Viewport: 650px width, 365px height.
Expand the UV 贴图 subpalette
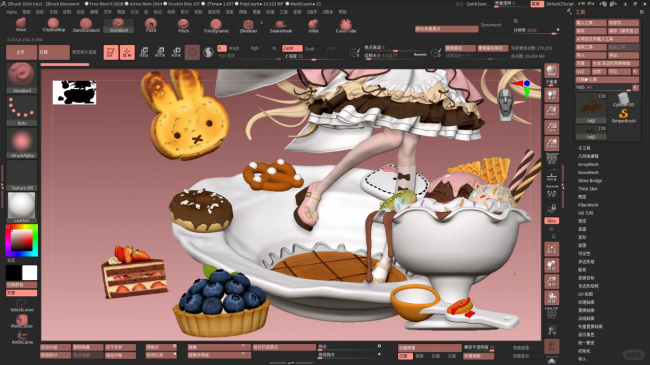point(585,294)
